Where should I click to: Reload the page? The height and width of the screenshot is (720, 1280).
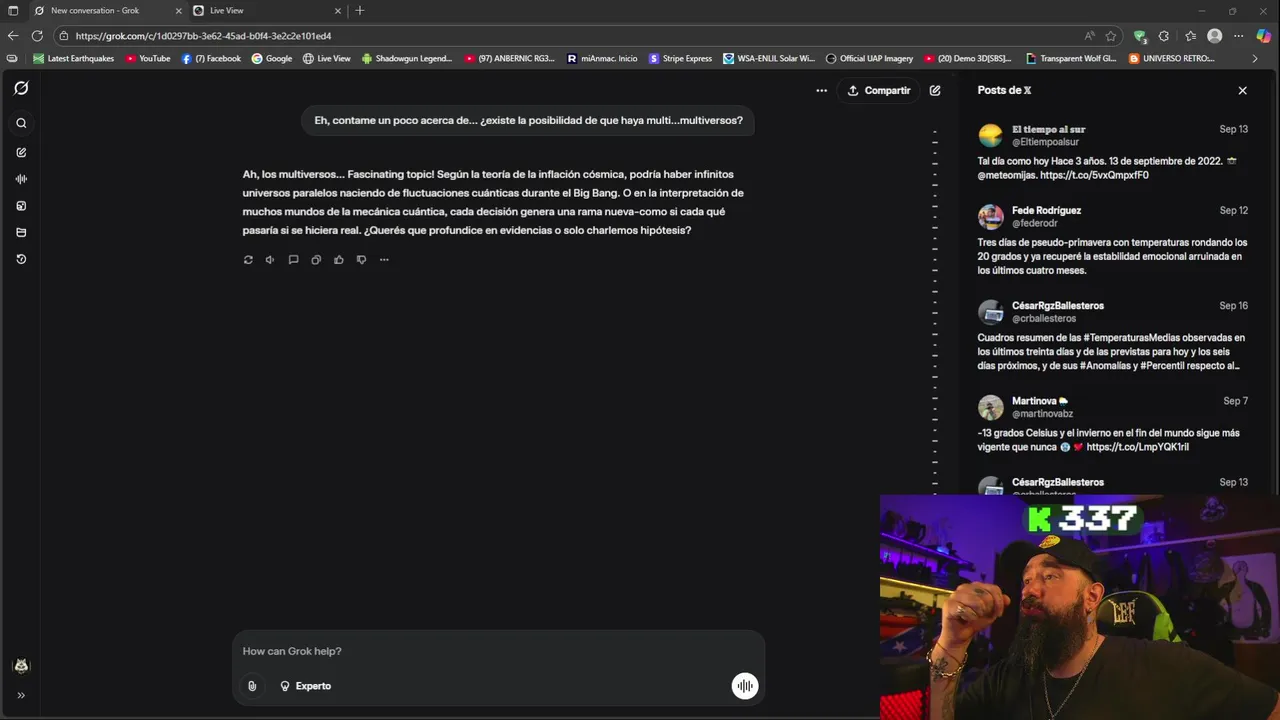tap(37, 36)
